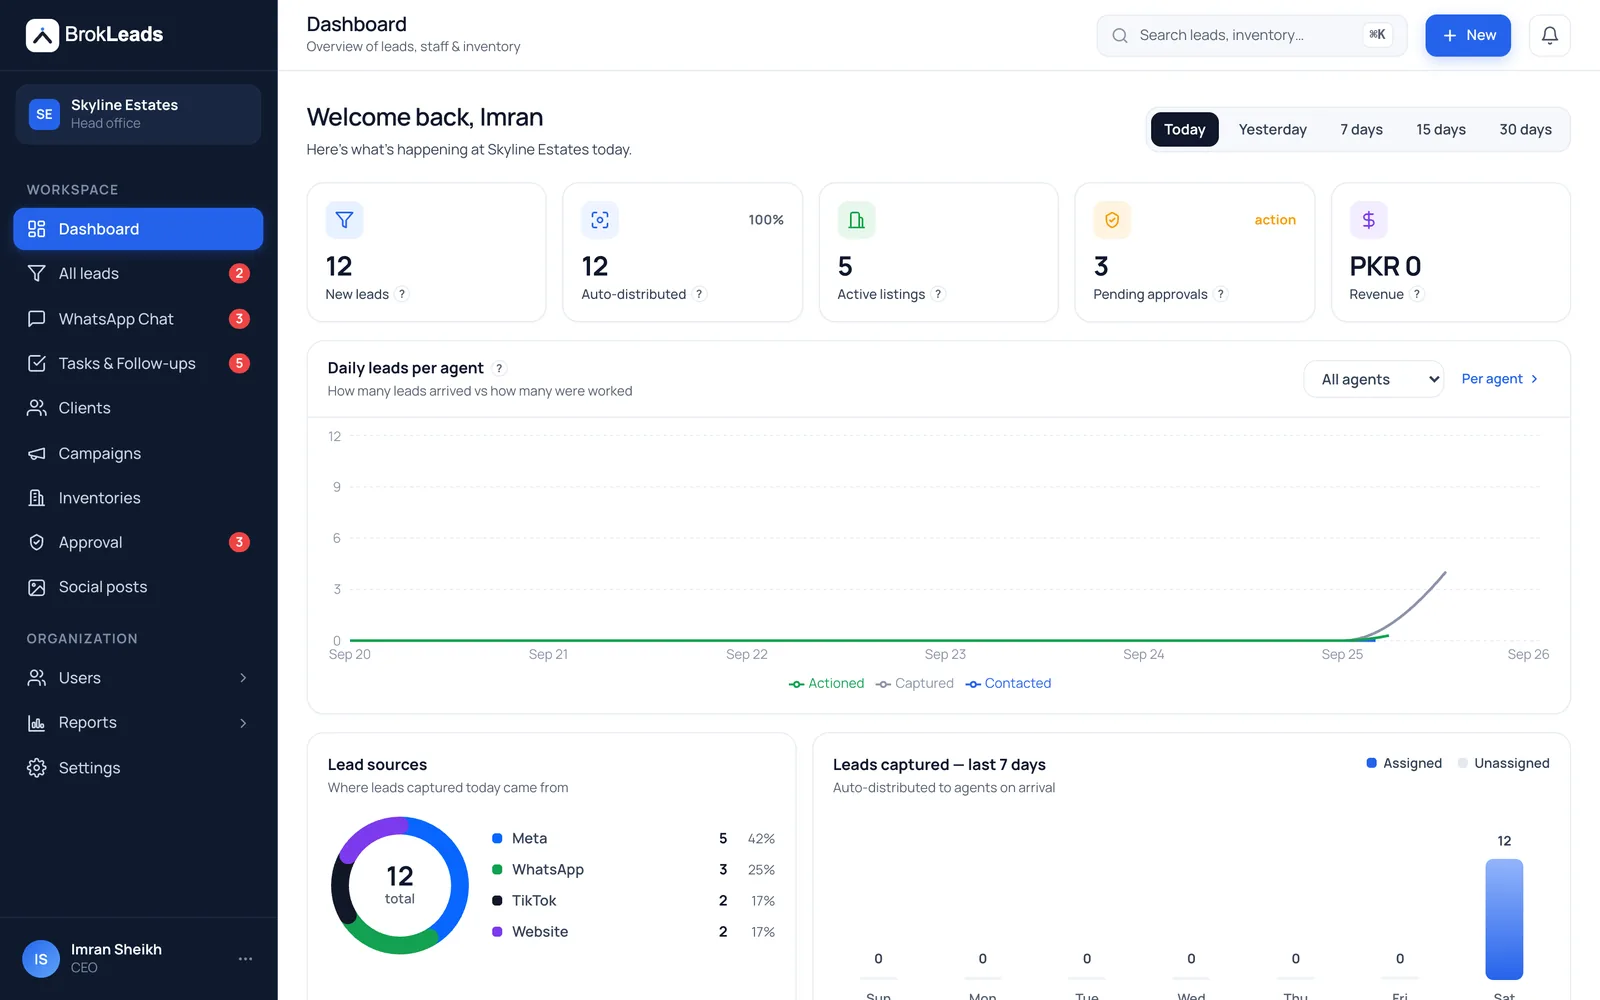This screenshot has height=1000, width=1600.
Task: Switch range to 15 days
Action: point(1441,130)
